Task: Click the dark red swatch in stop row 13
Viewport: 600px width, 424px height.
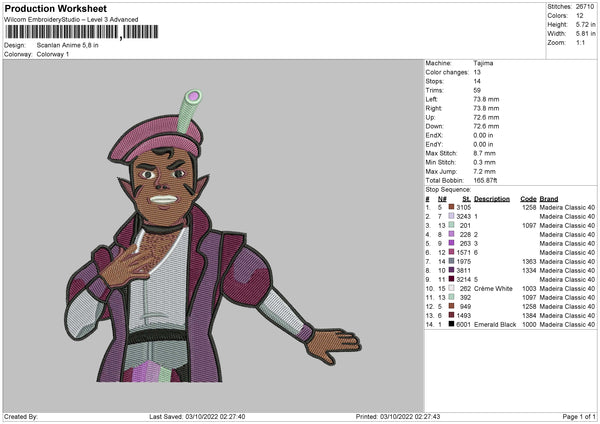Action: [451, 315]
